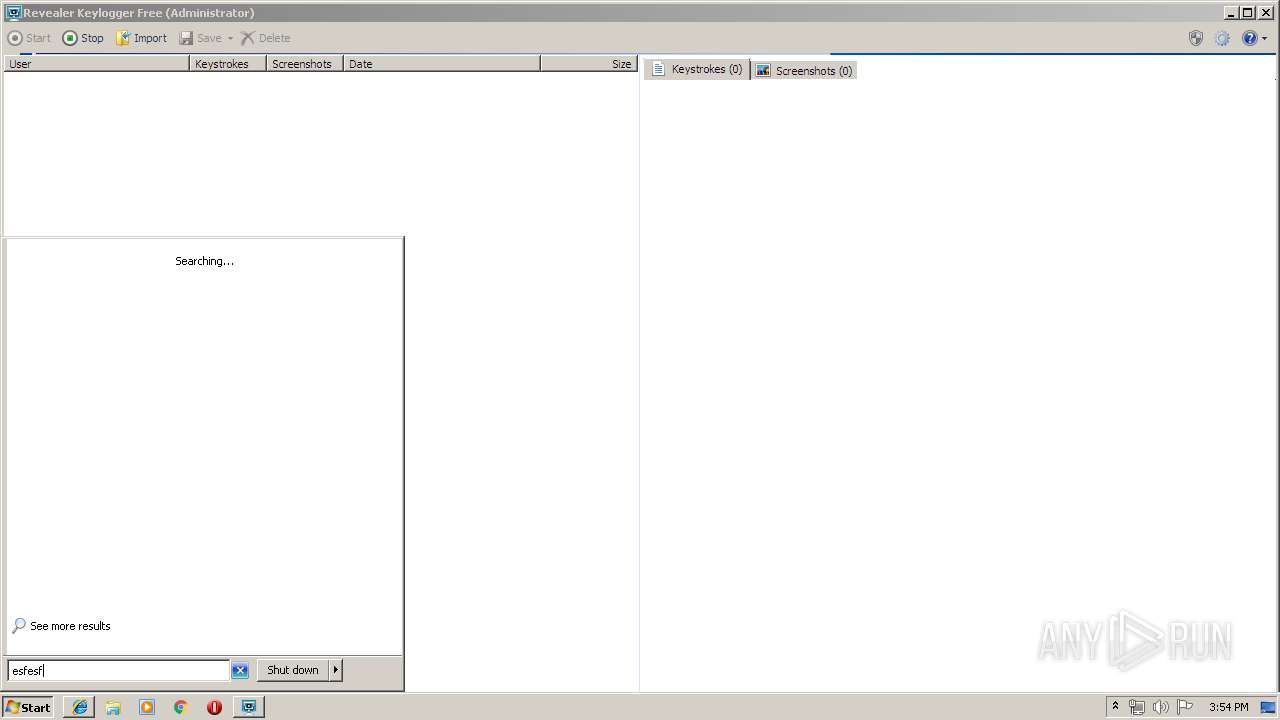Open Windows Media Player from taskbar

[147, 707]
